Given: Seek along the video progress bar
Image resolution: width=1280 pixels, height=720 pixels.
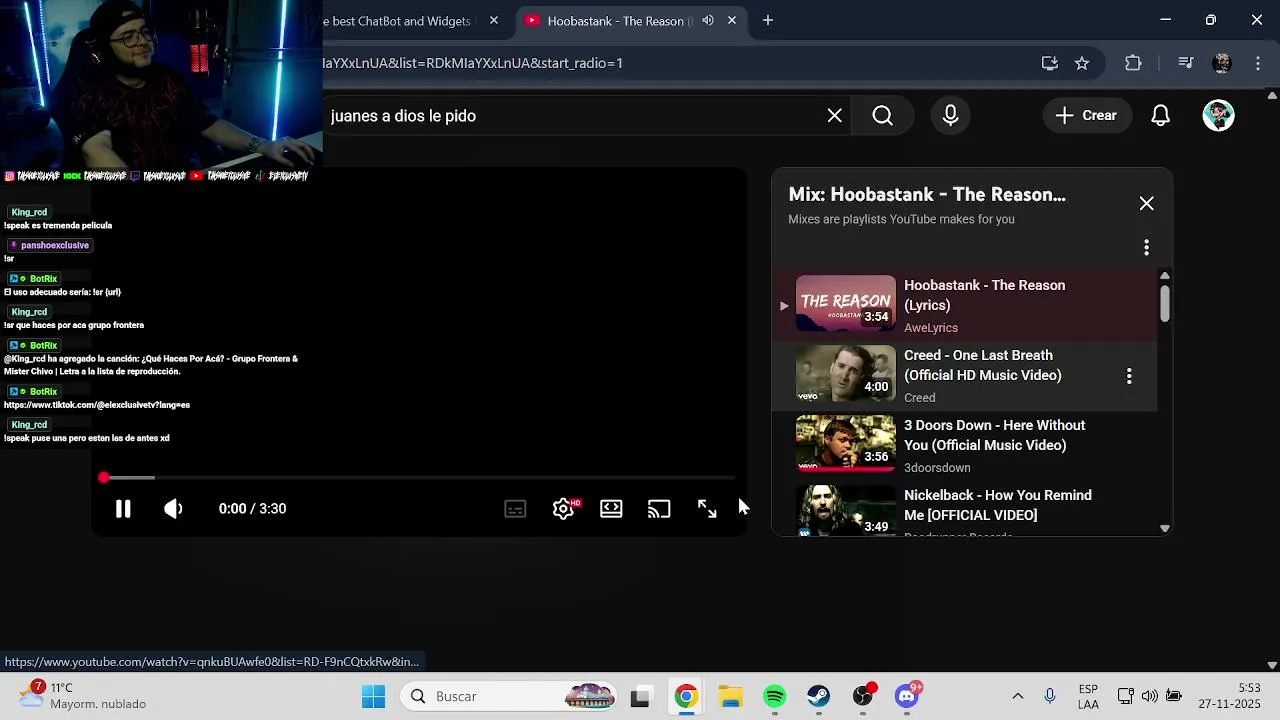Looking at the screenshot, I should [419, 478].
